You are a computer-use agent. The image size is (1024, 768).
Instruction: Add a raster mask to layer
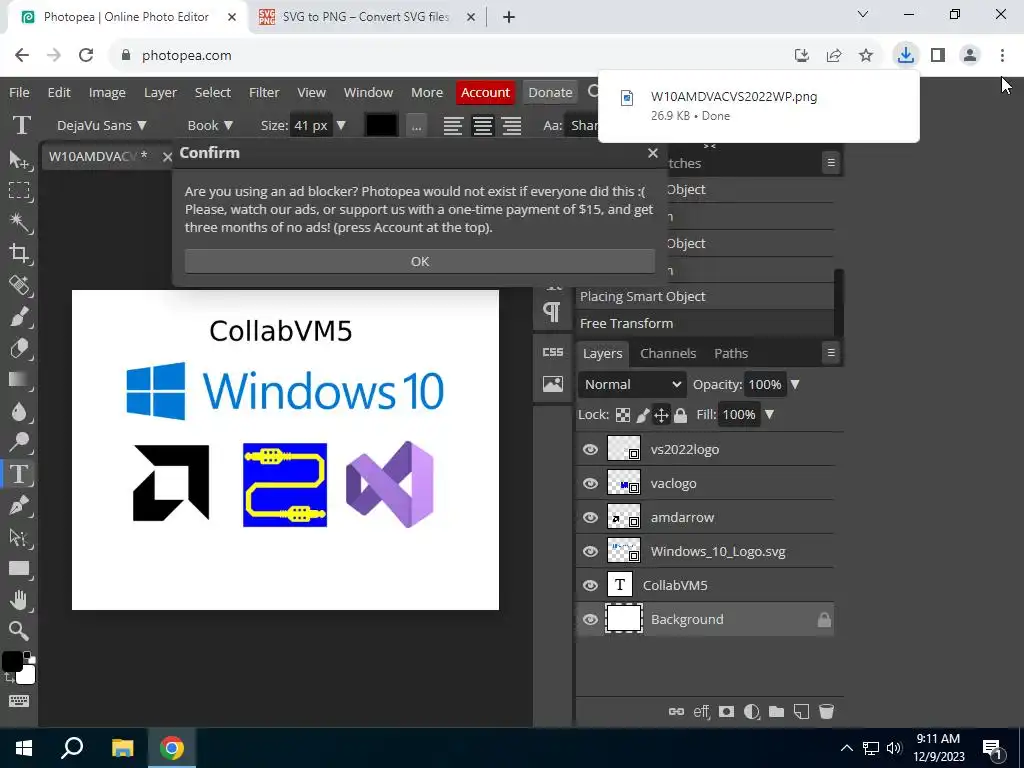726,711
